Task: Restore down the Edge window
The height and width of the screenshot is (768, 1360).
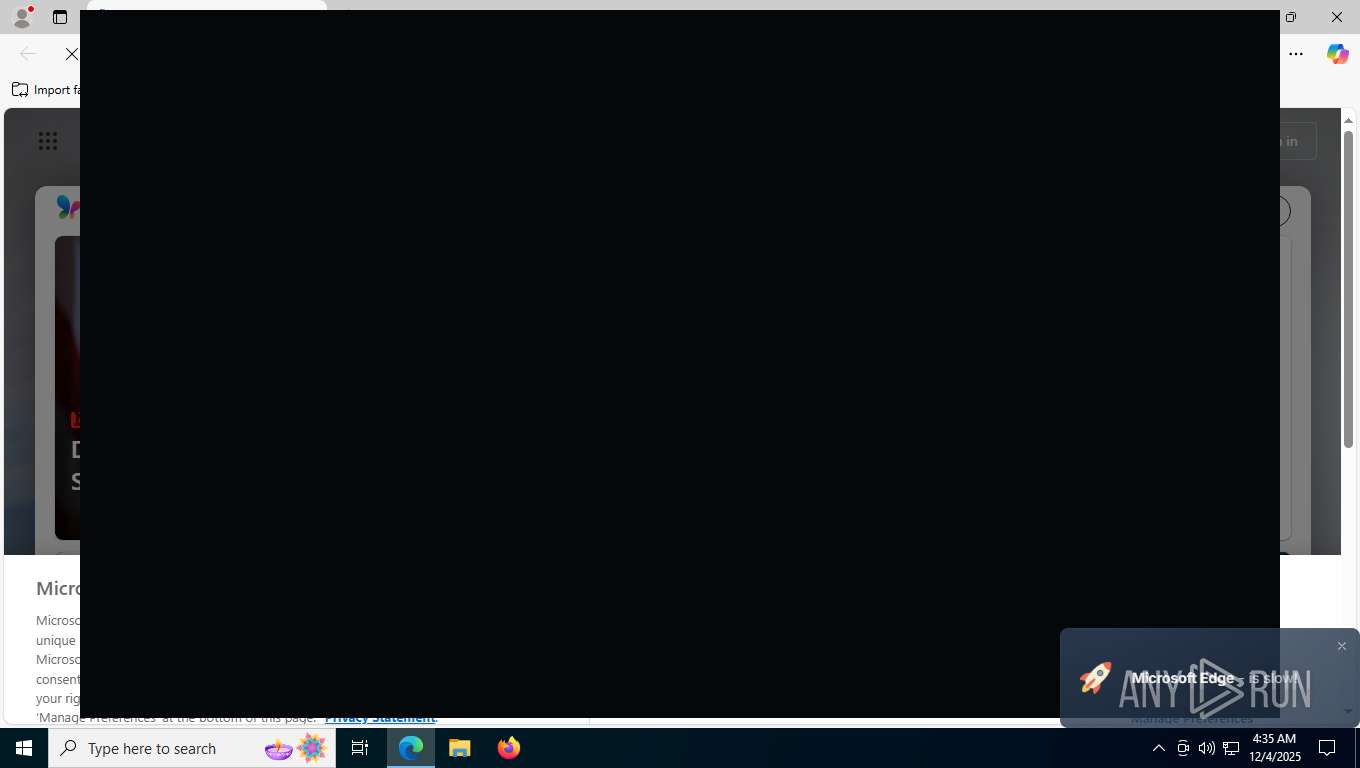Action: (1291, 17)
